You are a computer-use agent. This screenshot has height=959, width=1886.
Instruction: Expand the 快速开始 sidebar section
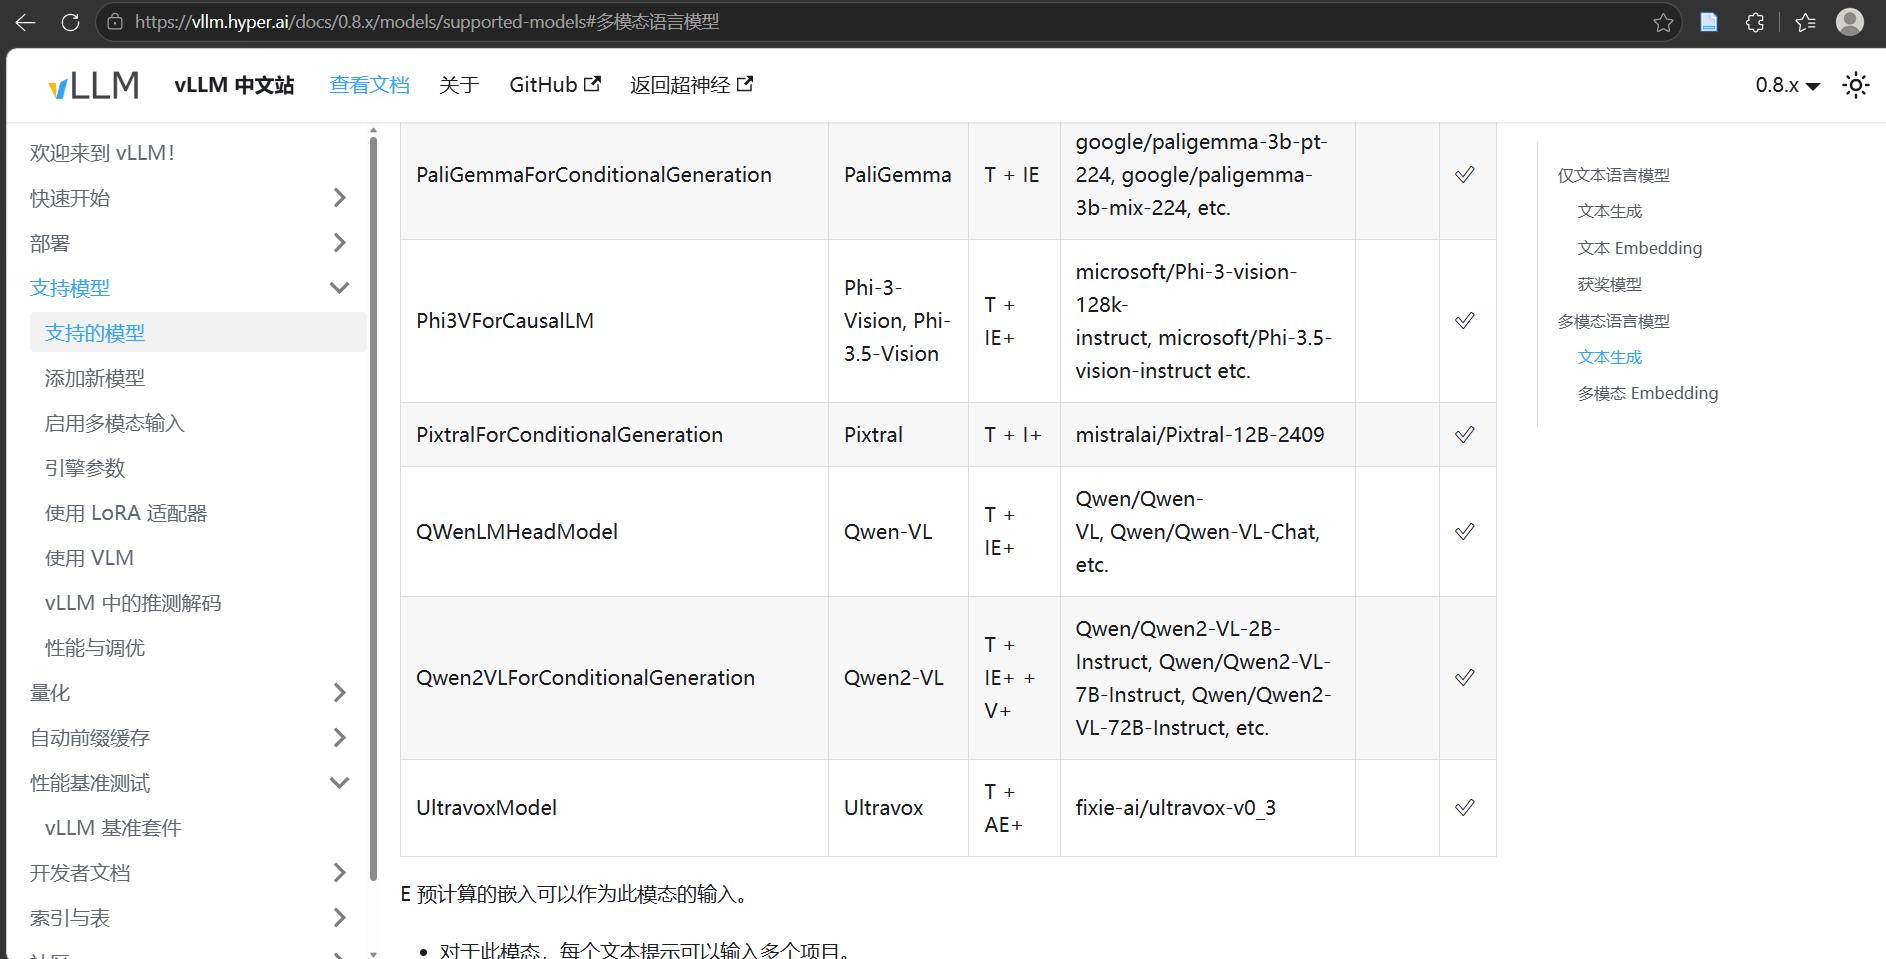tap(339, 198)
